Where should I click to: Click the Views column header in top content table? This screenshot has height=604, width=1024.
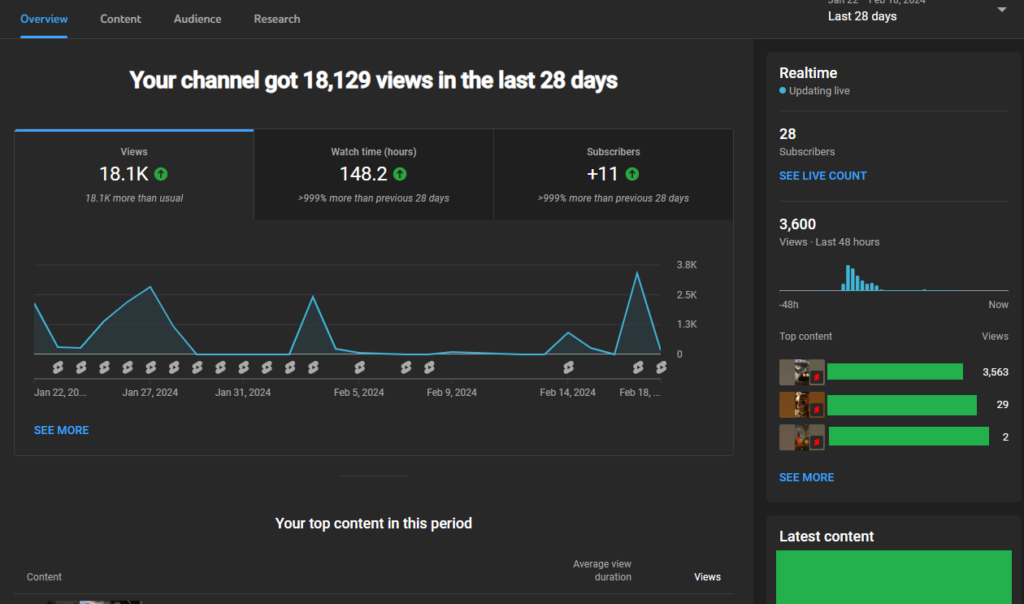coord(707,577)
